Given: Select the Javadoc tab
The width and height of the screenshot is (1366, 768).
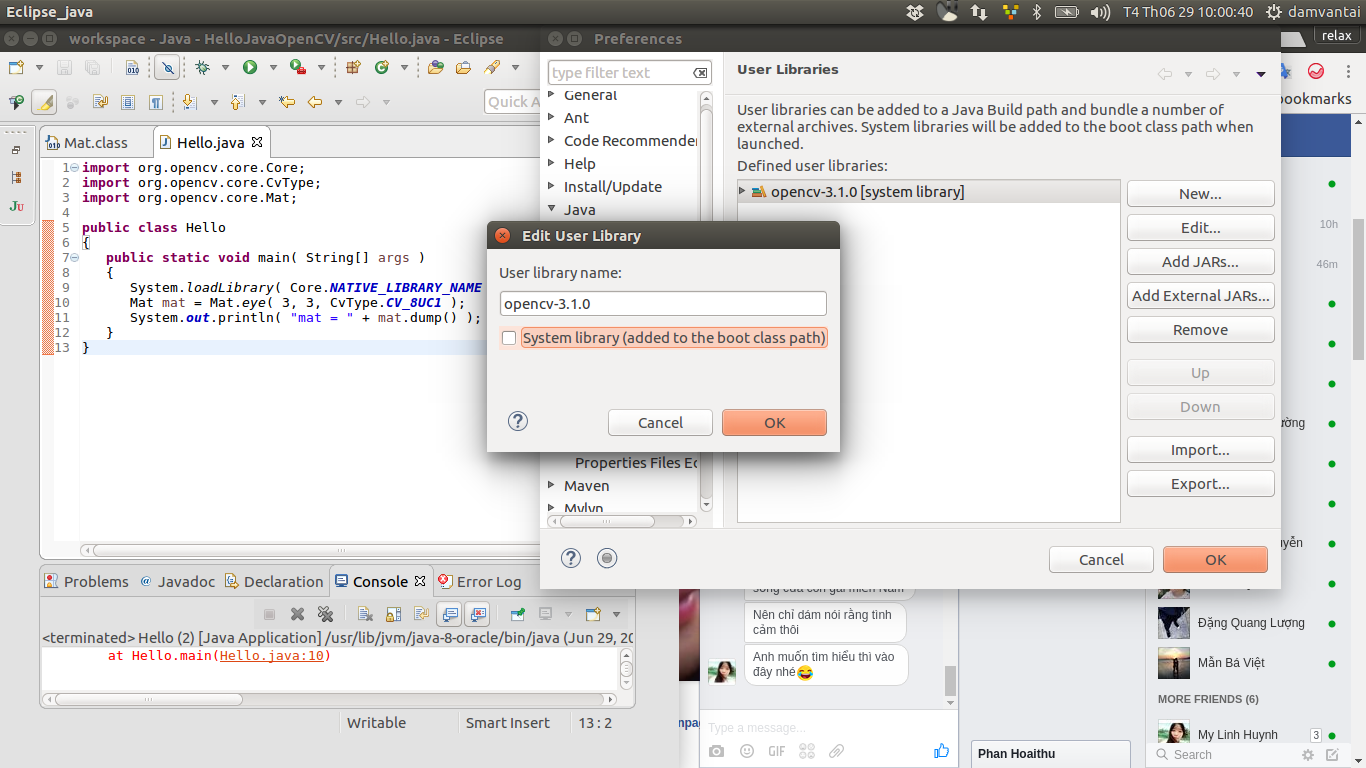Looking at the screenshot, I should (176, 581).
